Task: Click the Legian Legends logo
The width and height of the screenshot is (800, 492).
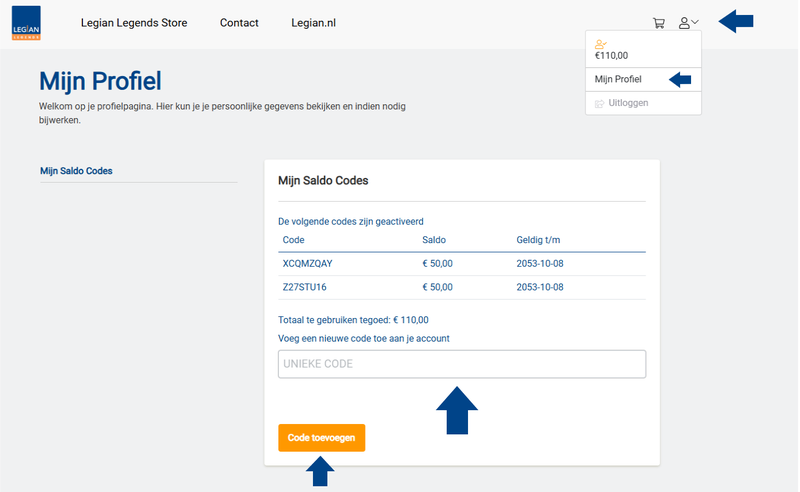Action: [26, 23]
